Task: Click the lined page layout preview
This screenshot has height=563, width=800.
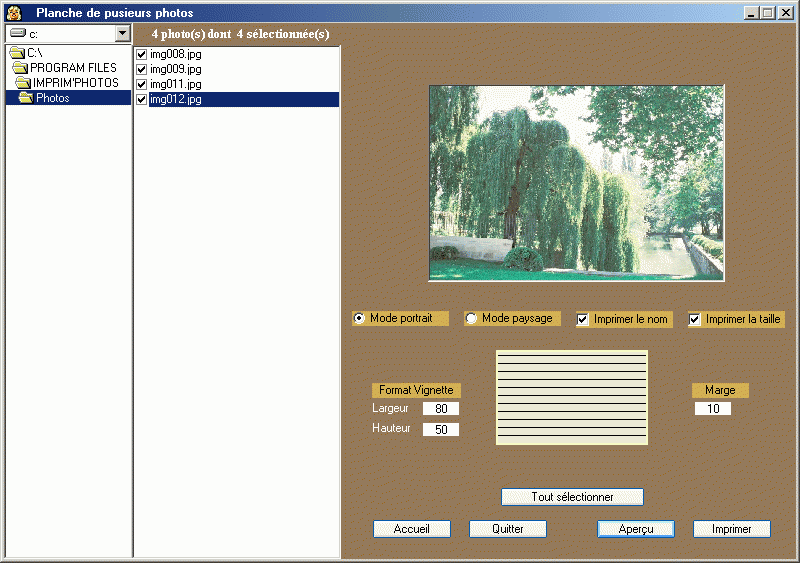Action: (572, 397)
